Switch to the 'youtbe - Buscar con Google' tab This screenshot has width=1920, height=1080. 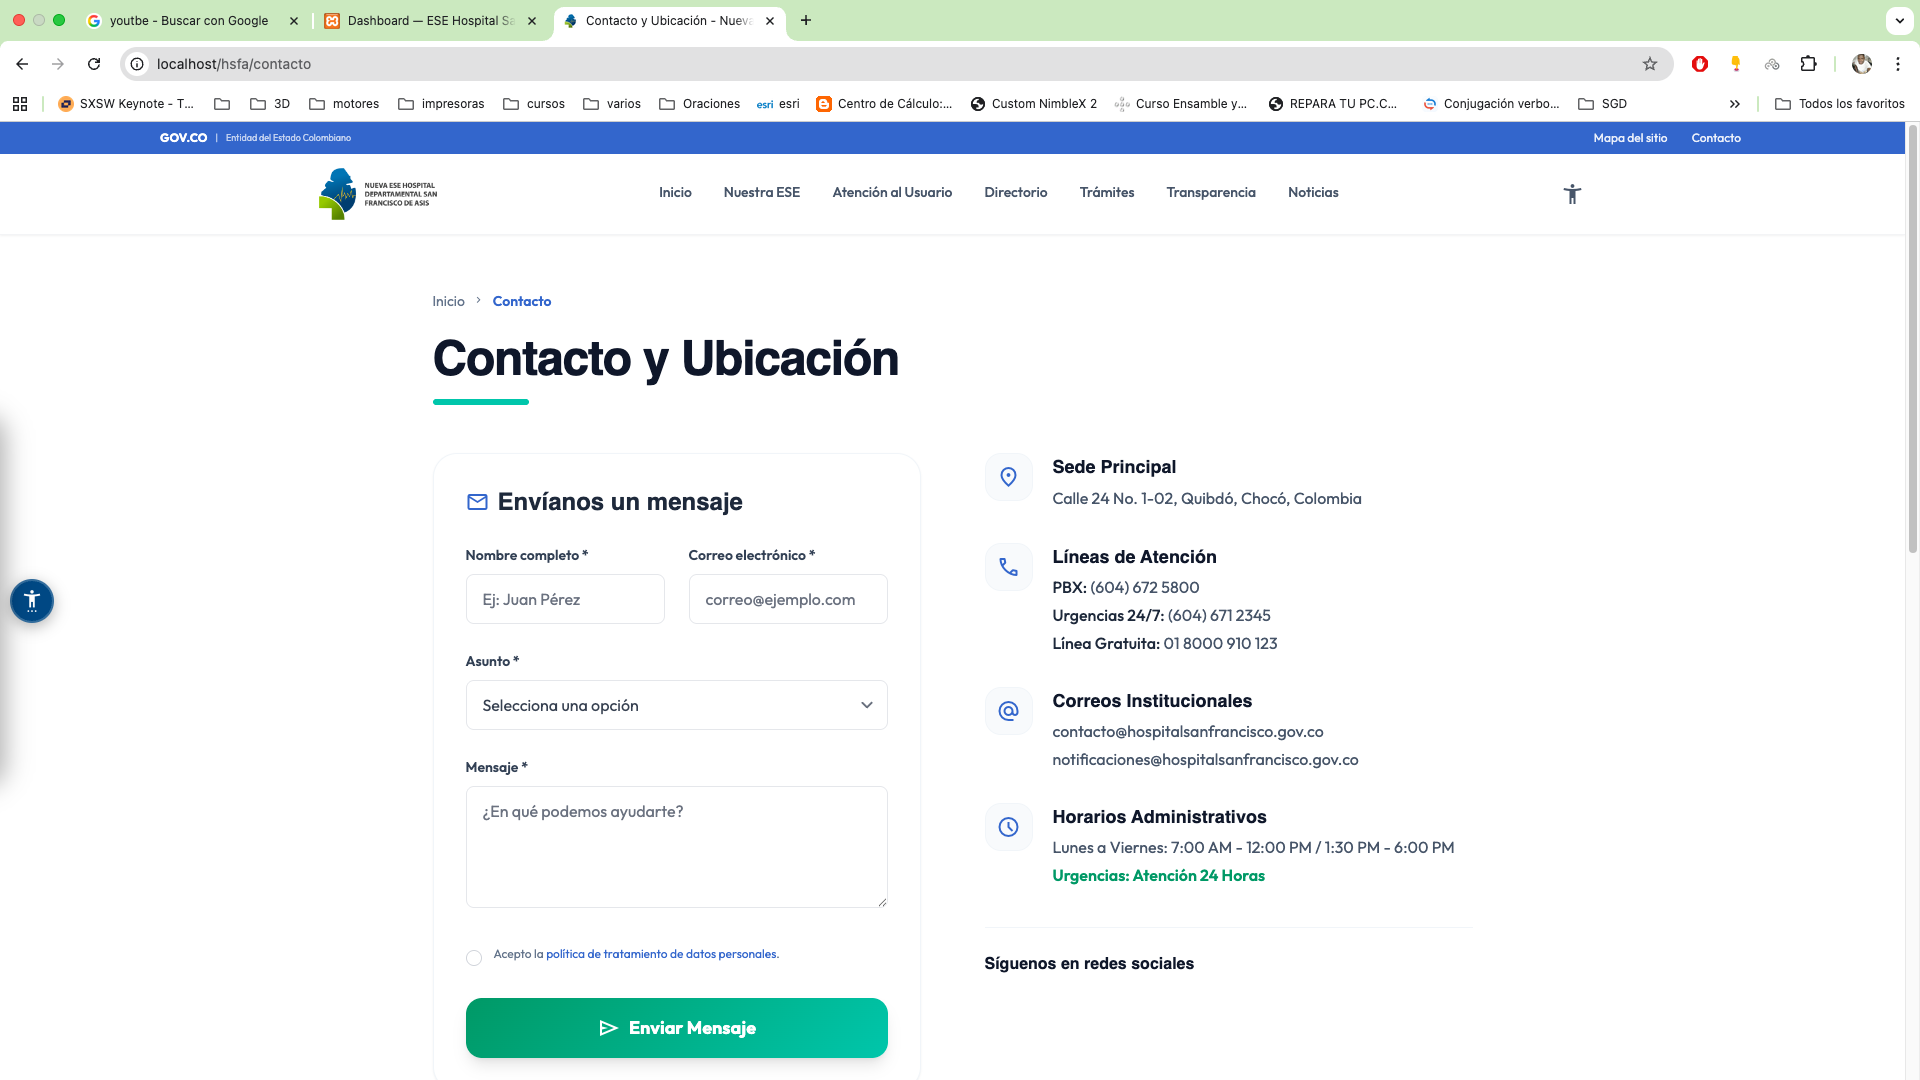point(190,21)
